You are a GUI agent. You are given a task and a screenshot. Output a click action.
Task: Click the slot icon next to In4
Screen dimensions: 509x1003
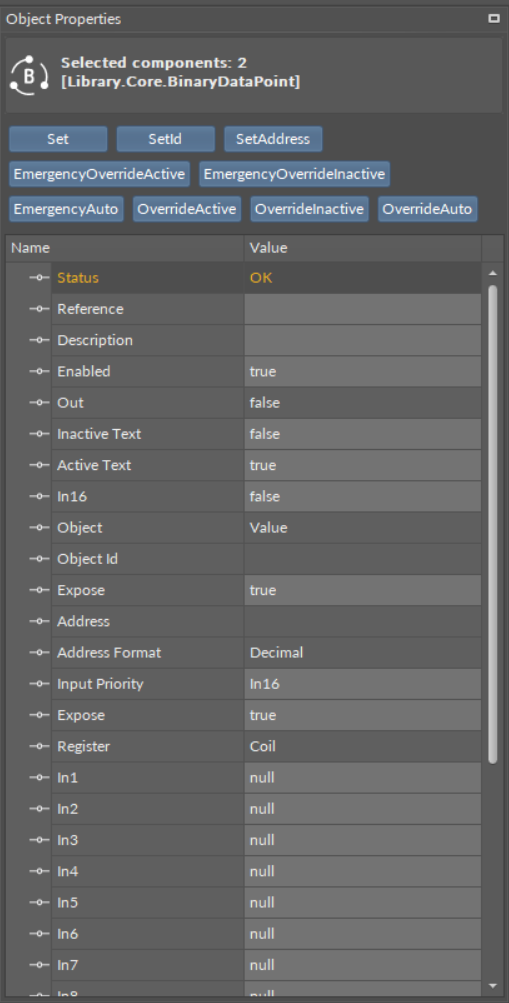pos(40,871)
